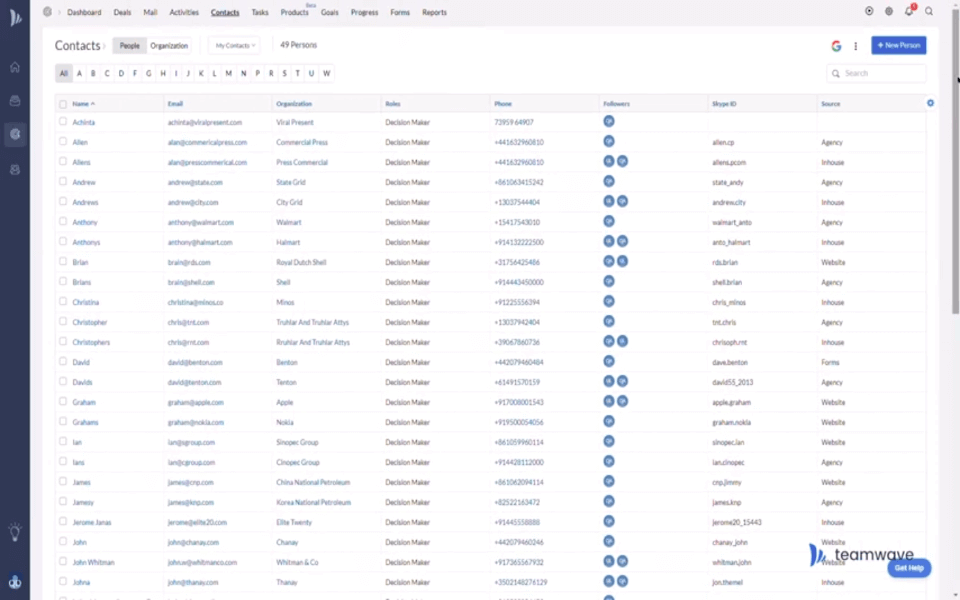Screen dimensions: 960x600
Task: Open the Forms menu
Action: [x=400, y=12]
